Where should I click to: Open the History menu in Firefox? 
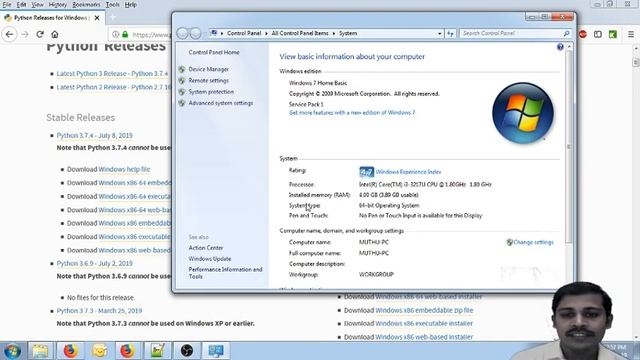[58, 4]
